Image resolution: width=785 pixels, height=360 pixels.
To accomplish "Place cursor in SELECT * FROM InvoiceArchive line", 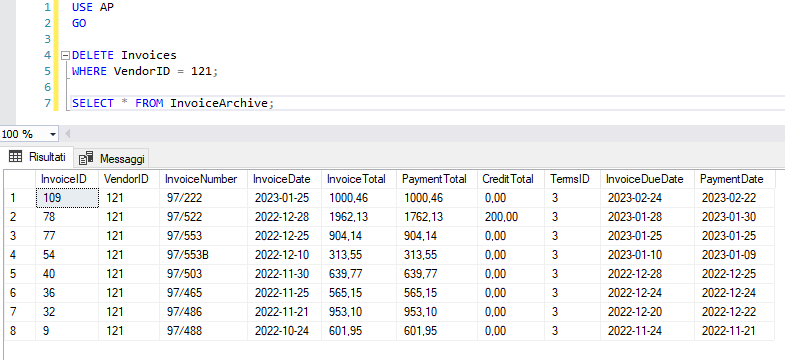I will tap(173, 103).
